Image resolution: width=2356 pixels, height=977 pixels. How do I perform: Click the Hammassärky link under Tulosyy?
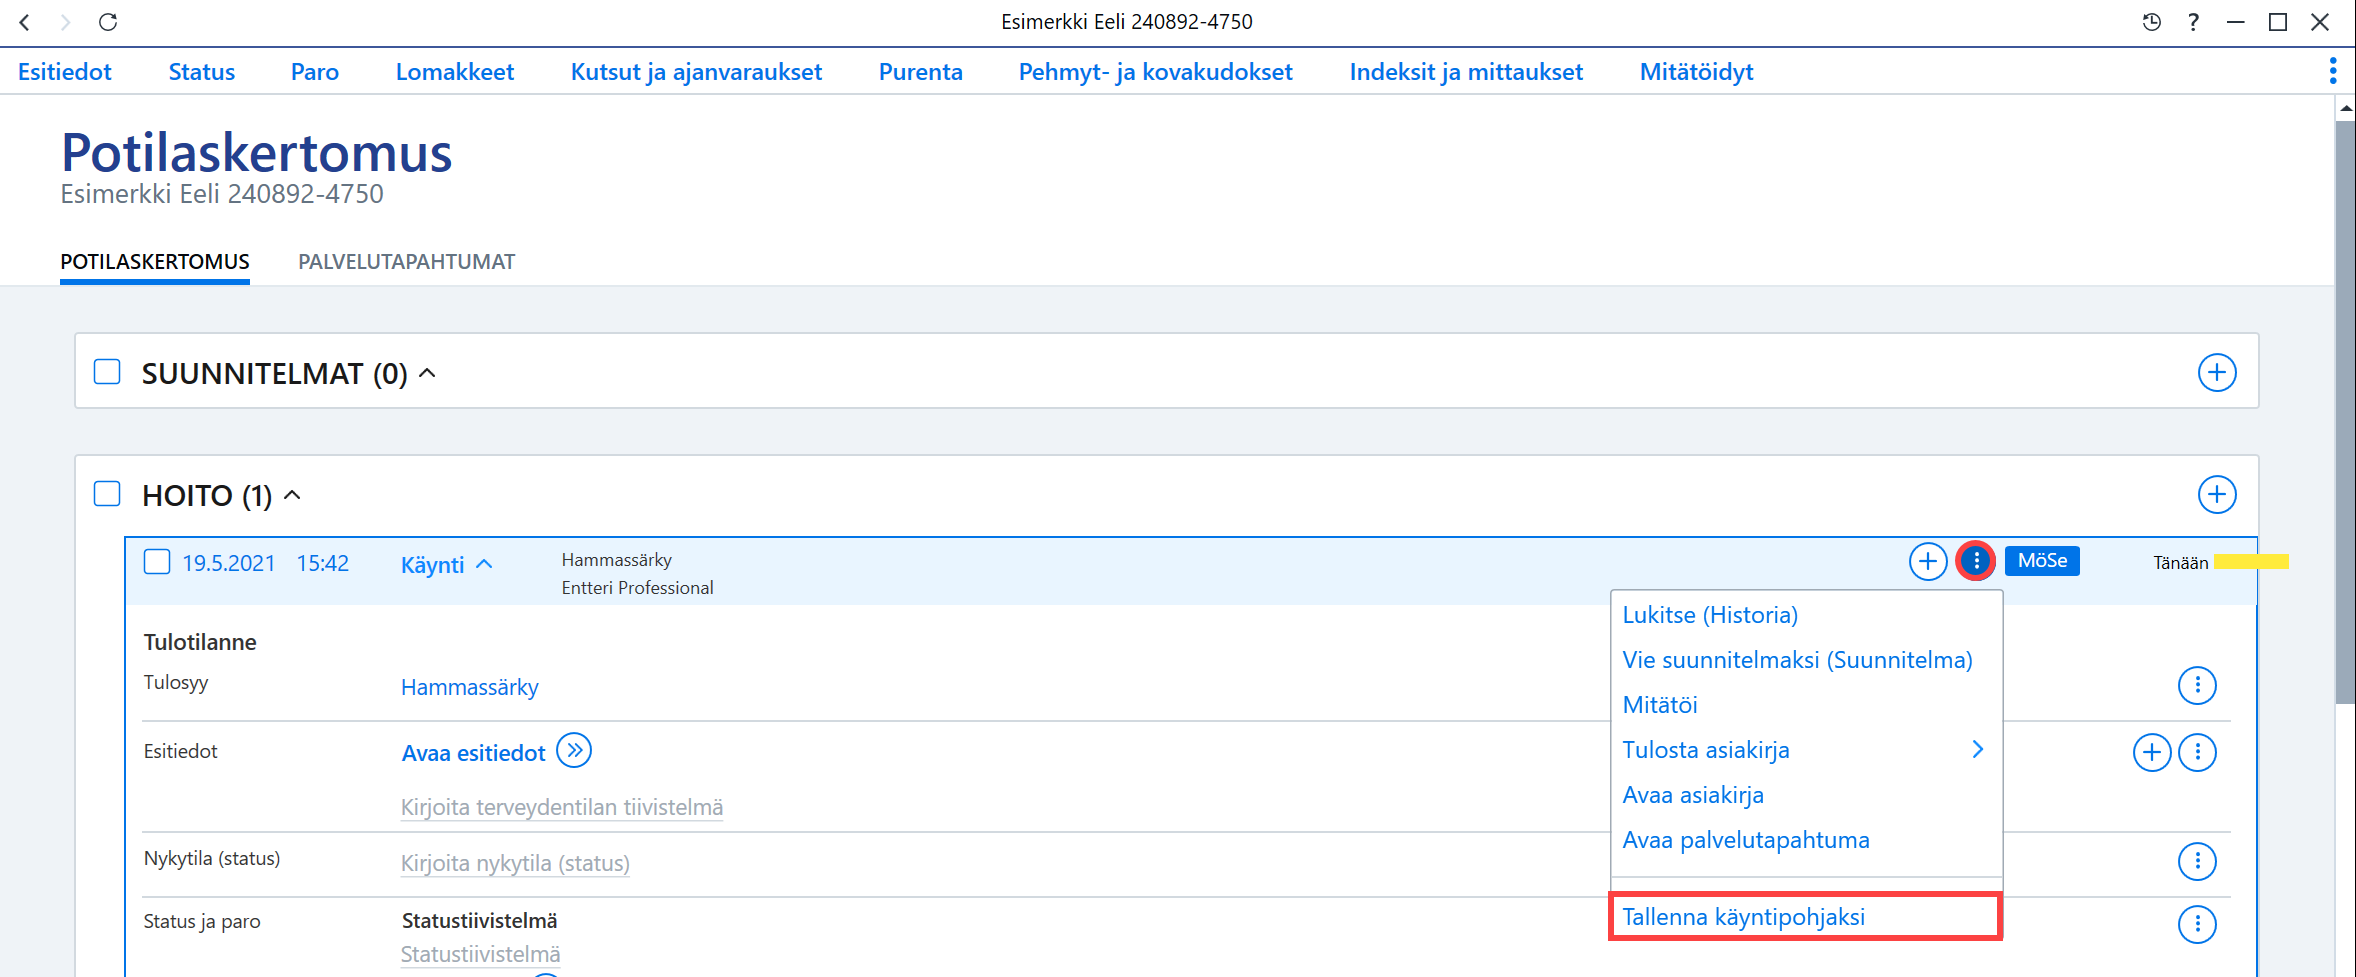(x=470, y=687)
